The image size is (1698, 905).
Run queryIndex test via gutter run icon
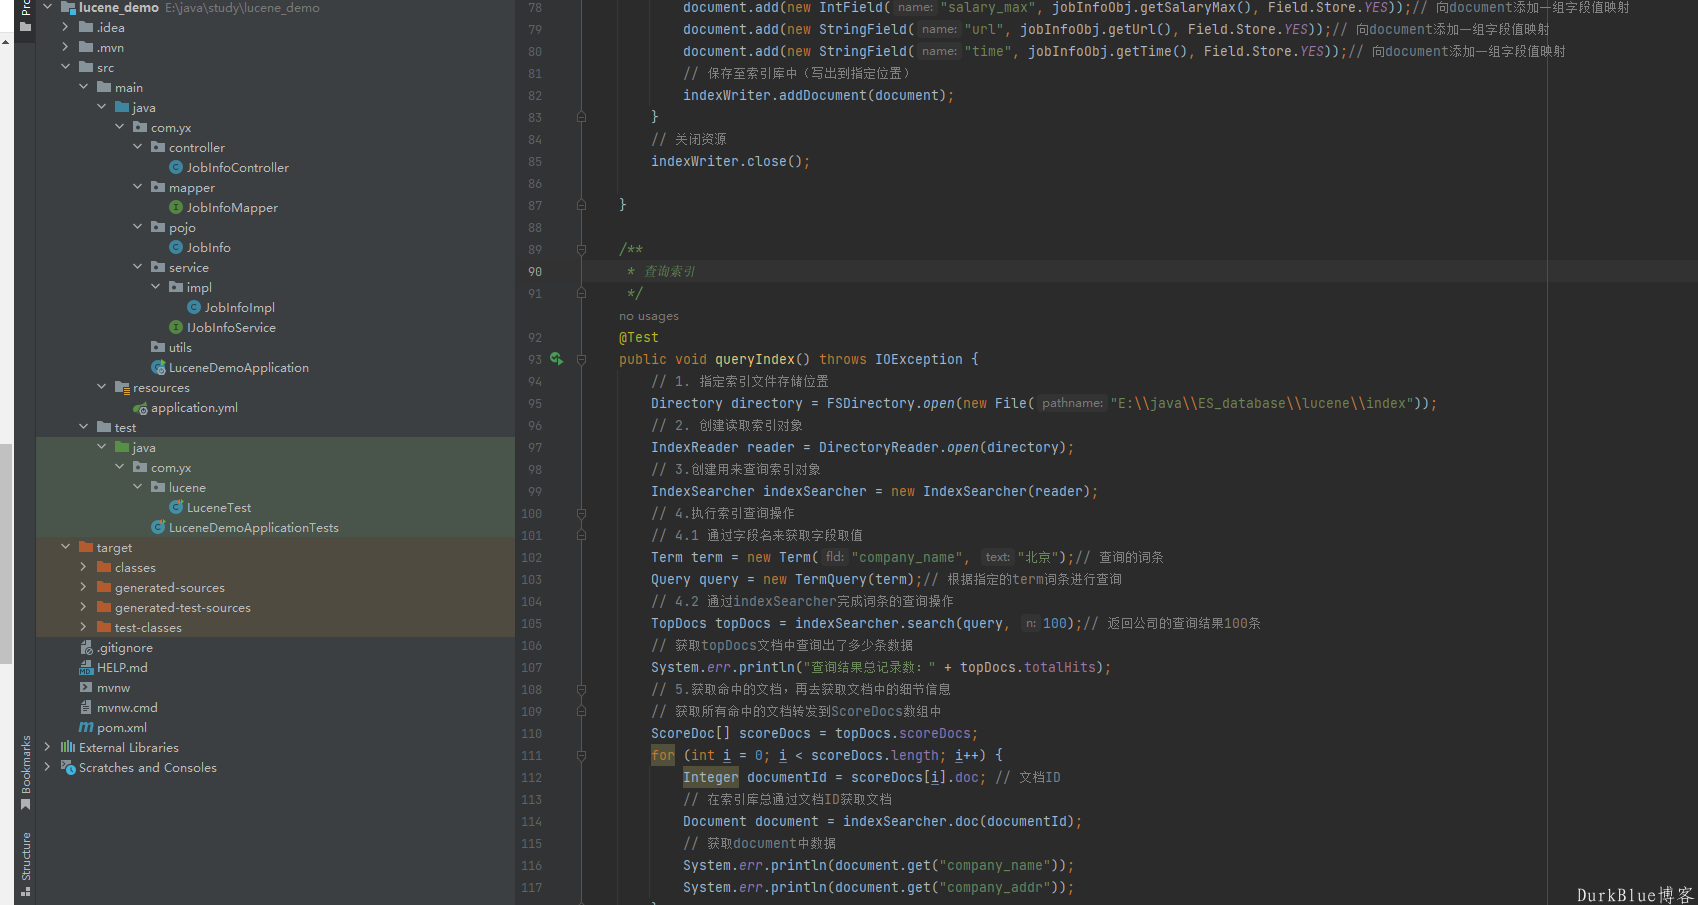tap(556, 359)
